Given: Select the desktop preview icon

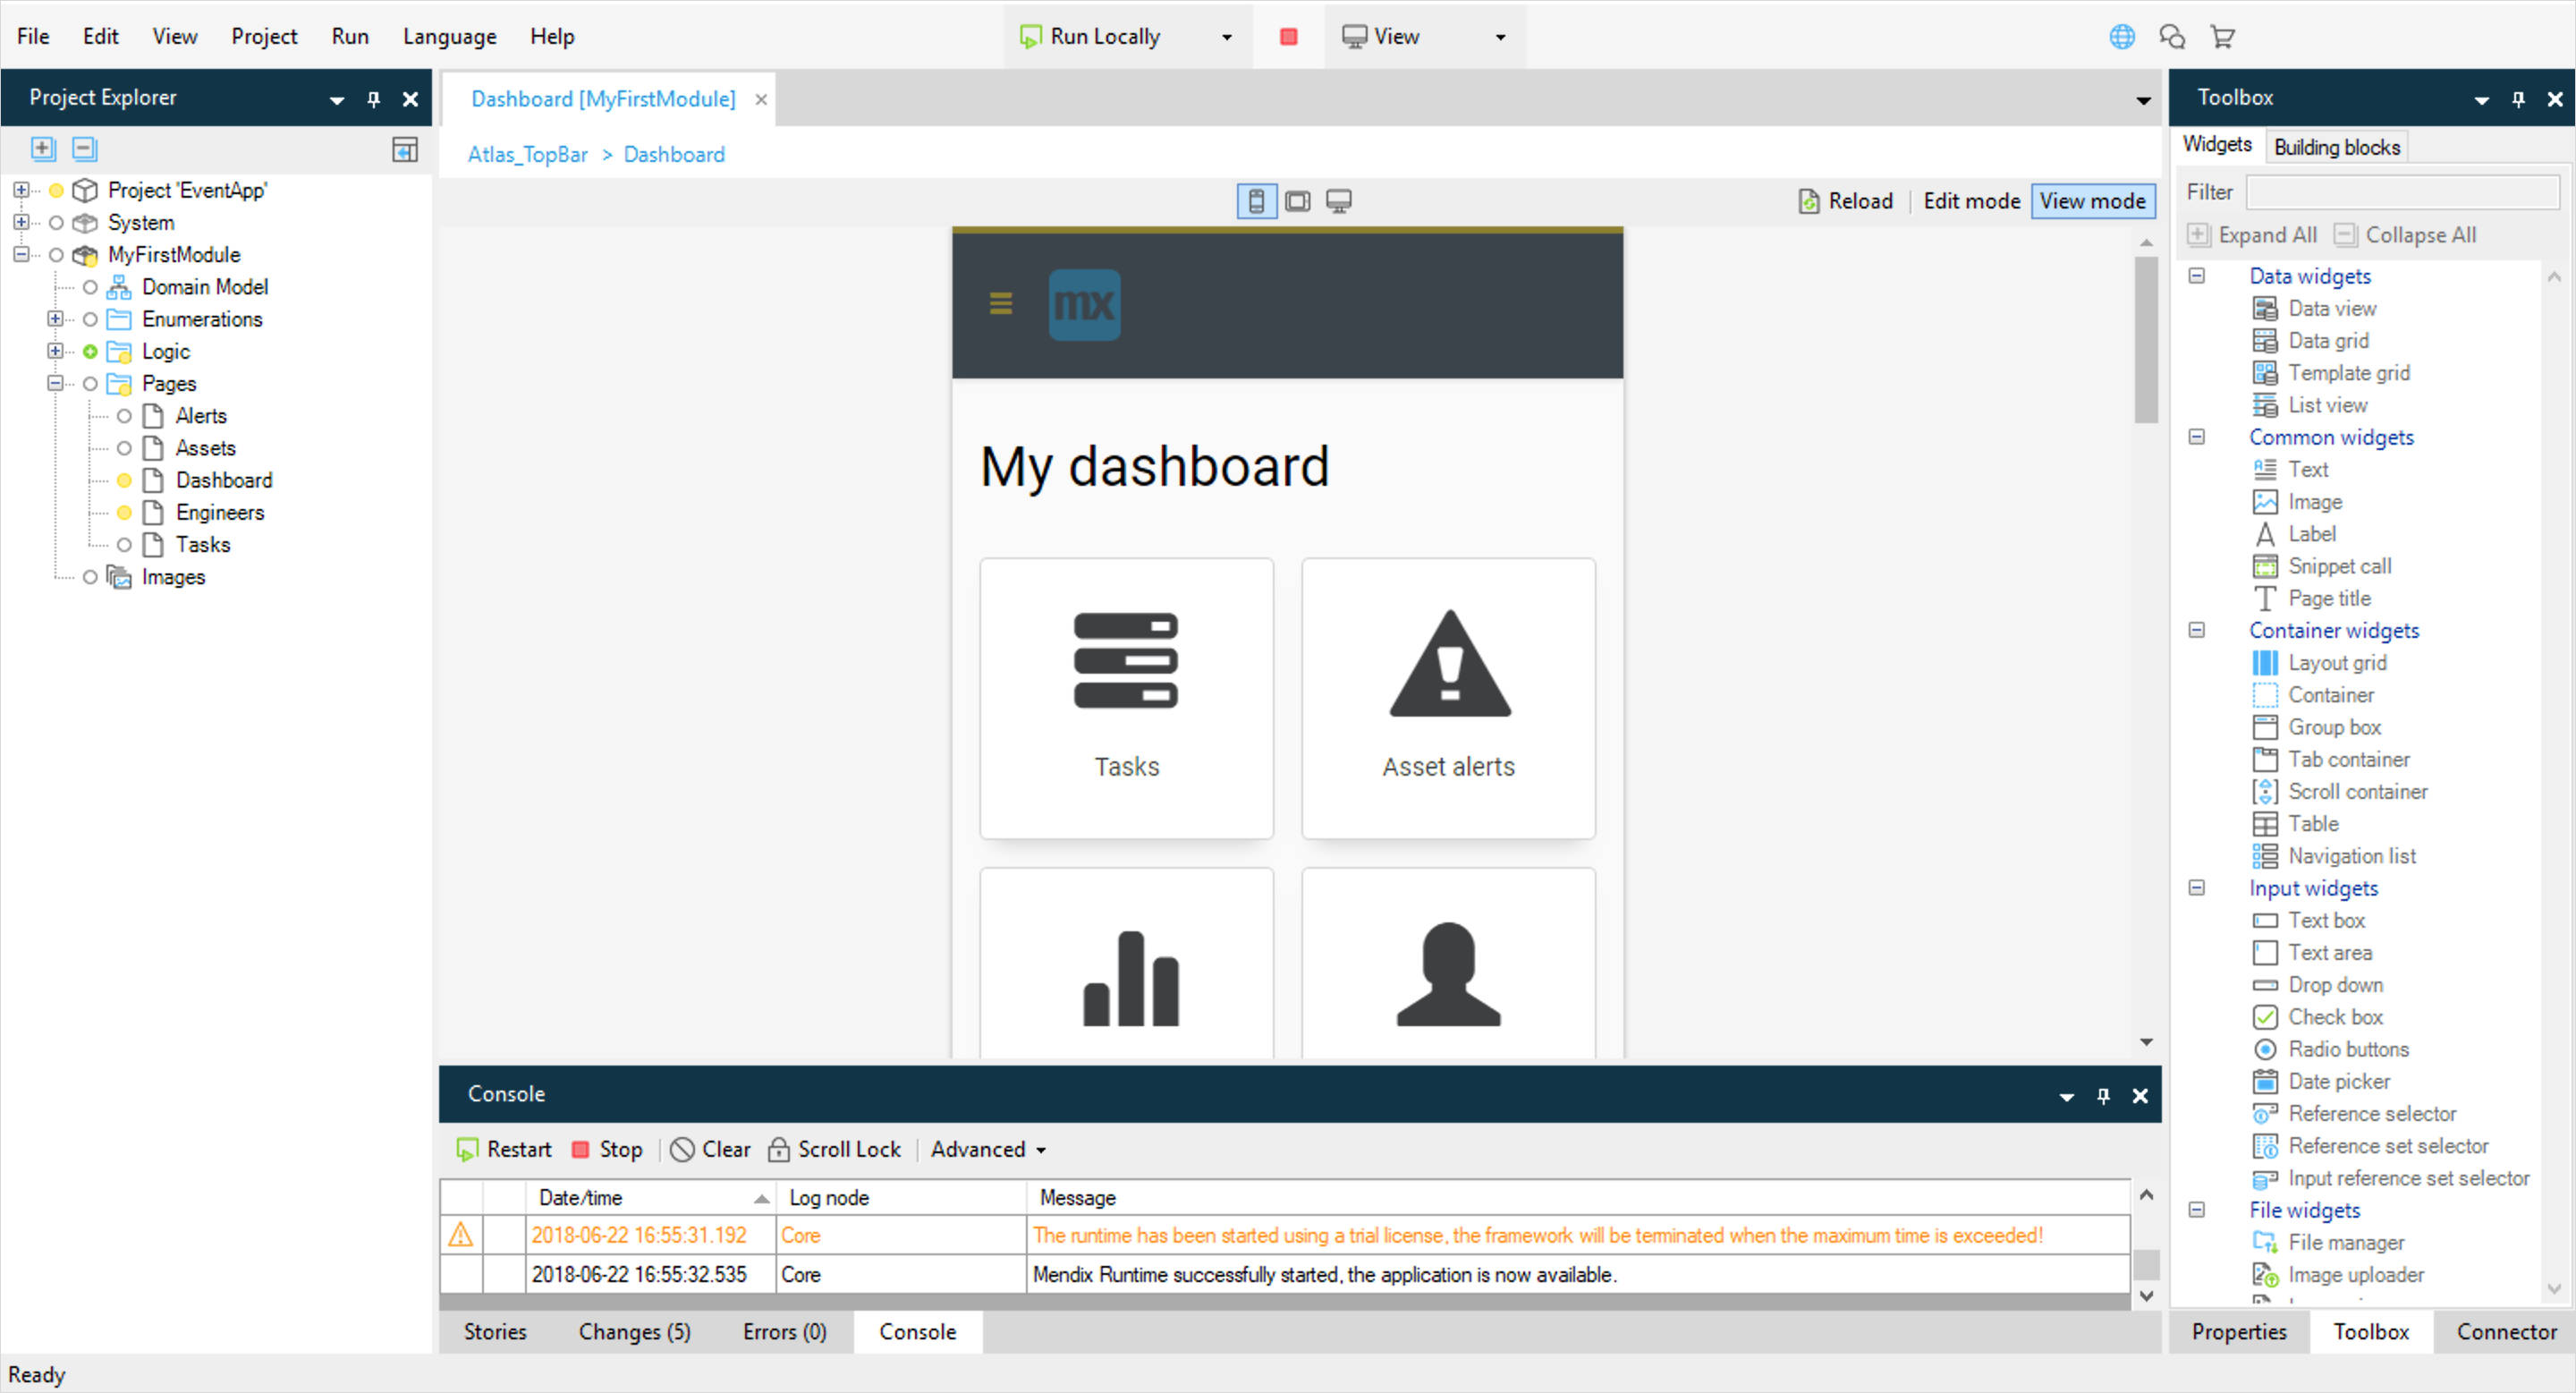Looking at the screenshot, I should coord(1339,200).
